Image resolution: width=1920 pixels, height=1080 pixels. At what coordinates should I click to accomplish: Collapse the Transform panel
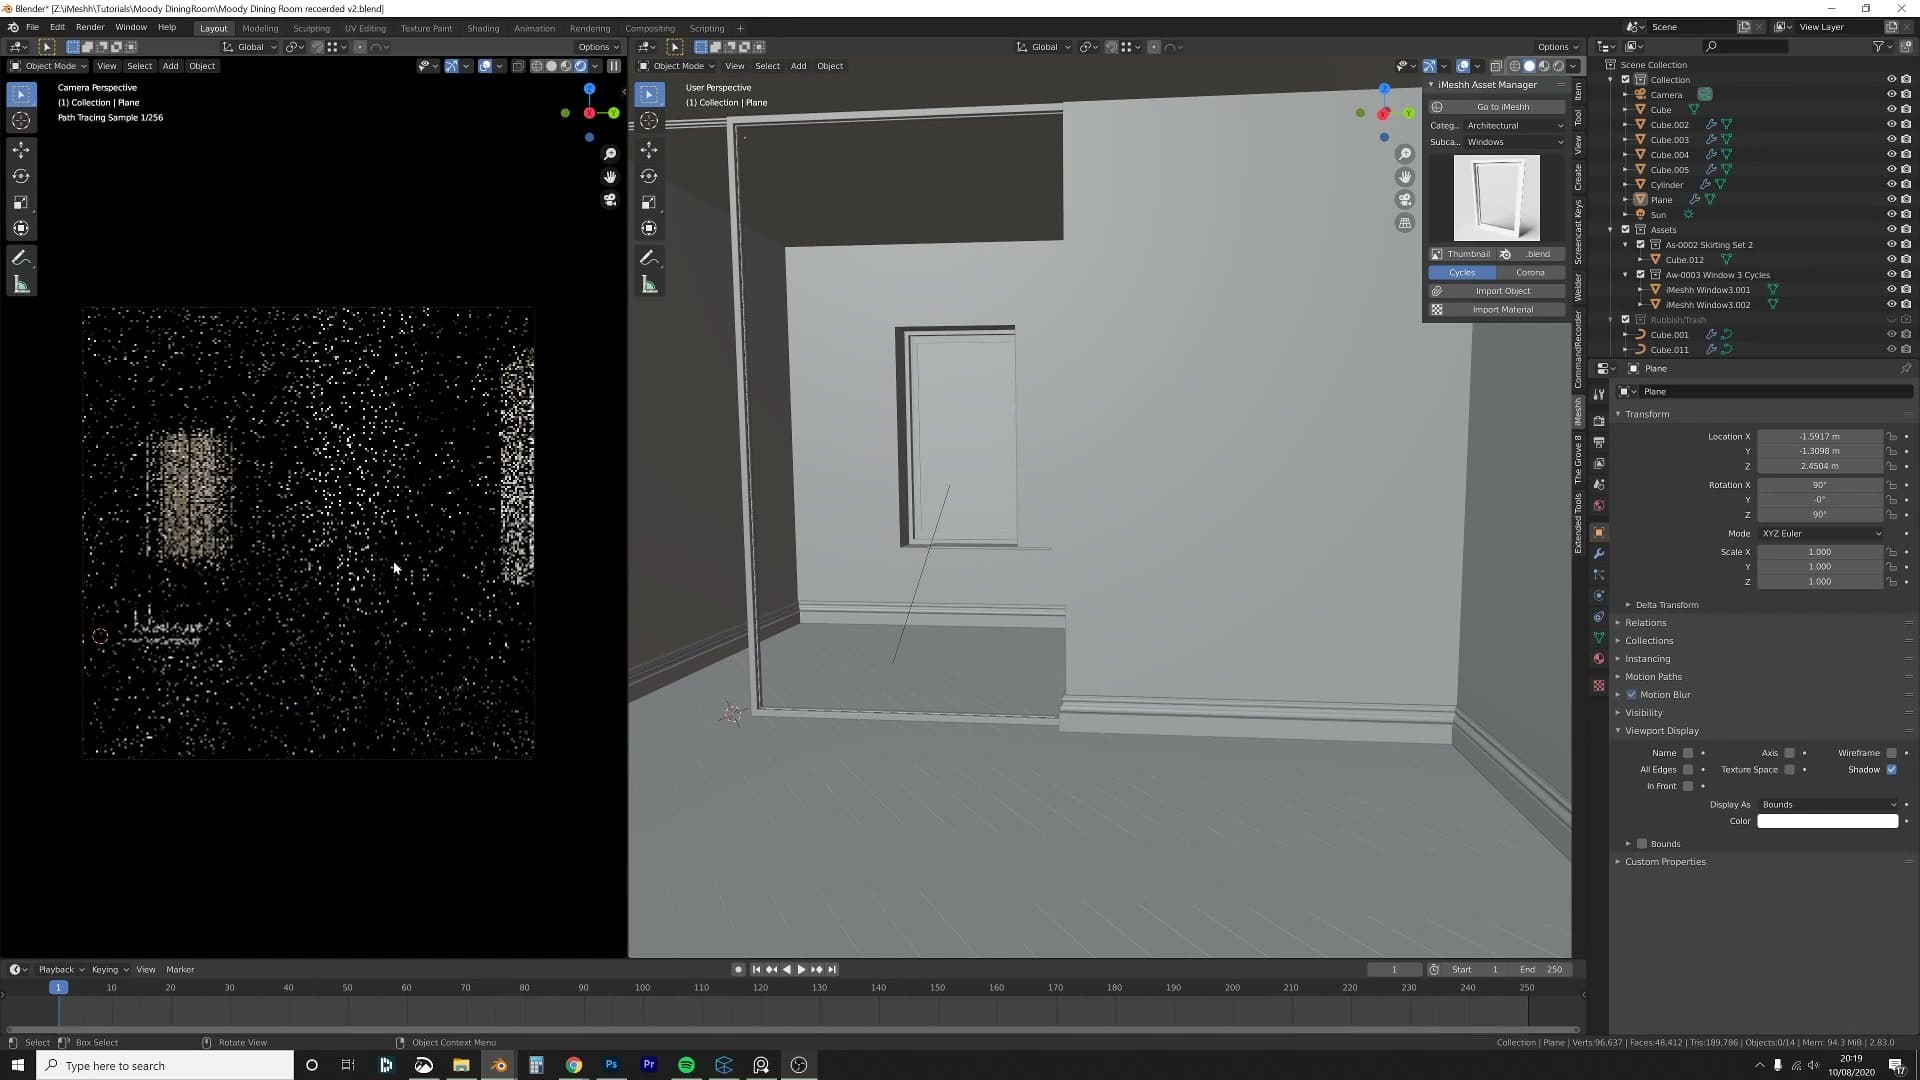[1647, 414]
